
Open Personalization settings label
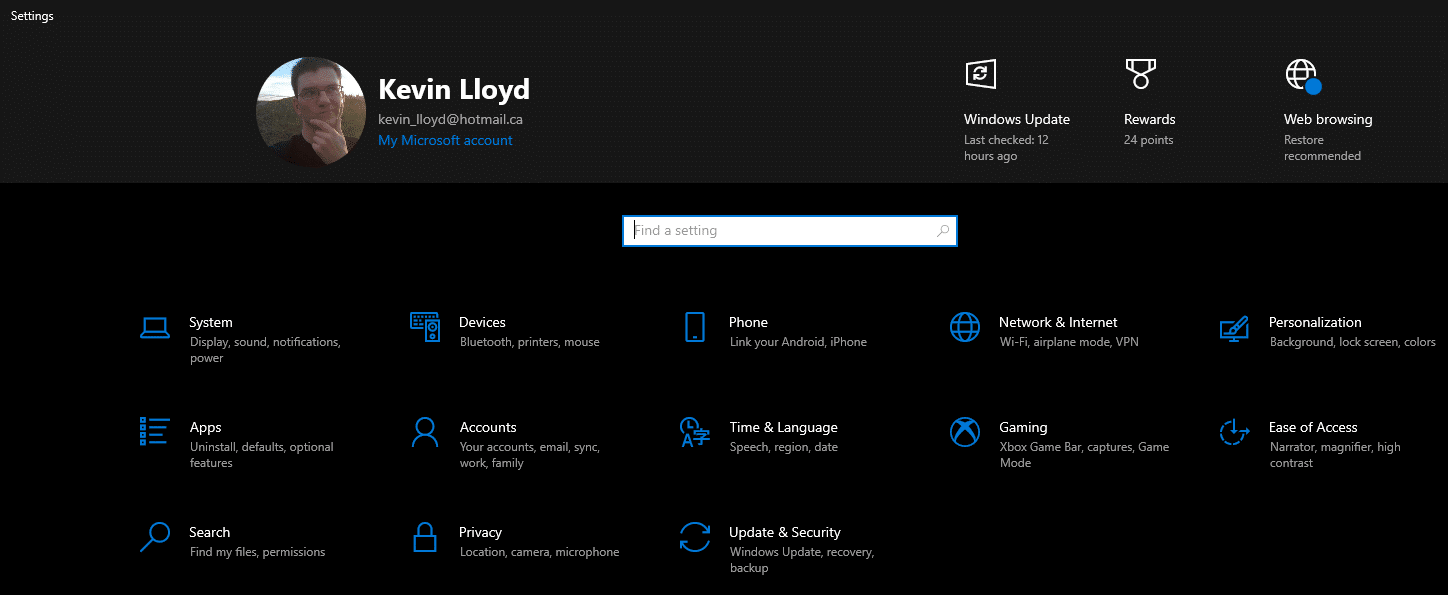pyautogui.click(x=1315, y=322)
